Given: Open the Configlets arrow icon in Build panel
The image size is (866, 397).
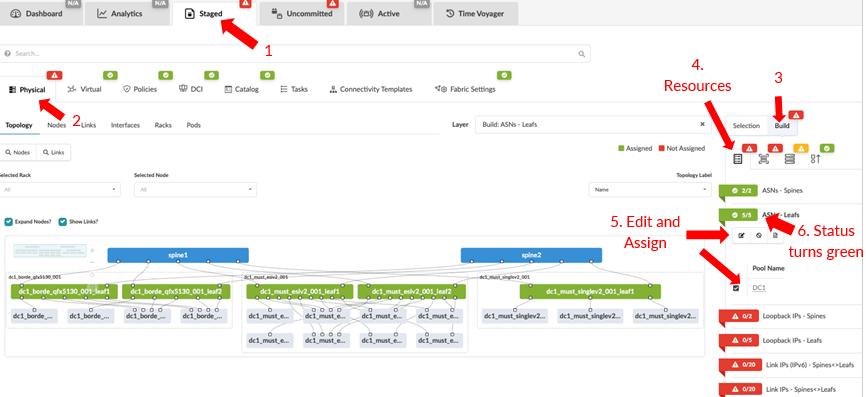Looking at the screenshot, I should (816, 159).
